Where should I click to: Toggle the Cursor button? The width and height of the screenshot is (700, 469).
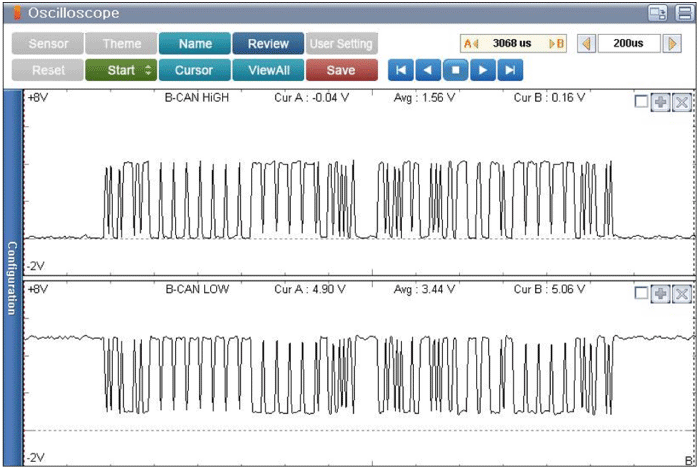coord(195,70)
